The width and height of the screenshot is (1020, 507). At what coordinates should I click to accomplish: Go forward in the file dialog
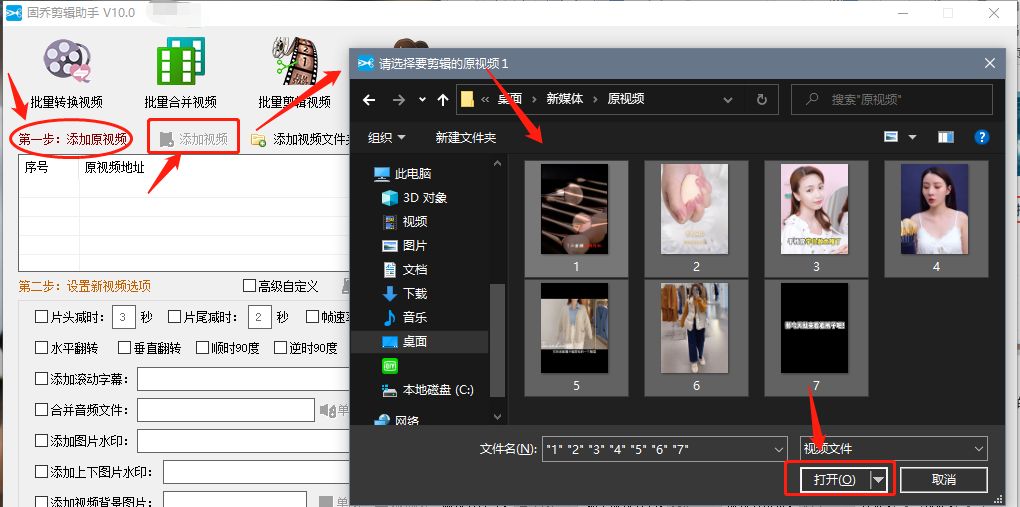coord(399,100)
